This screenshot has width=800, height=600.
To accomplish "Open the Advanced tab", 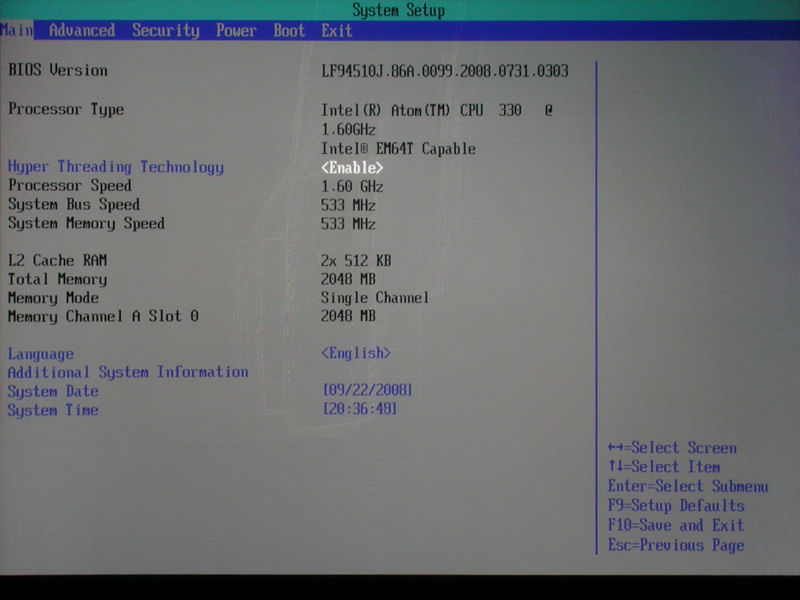I will pyautogui.click(x=82, y=31).
